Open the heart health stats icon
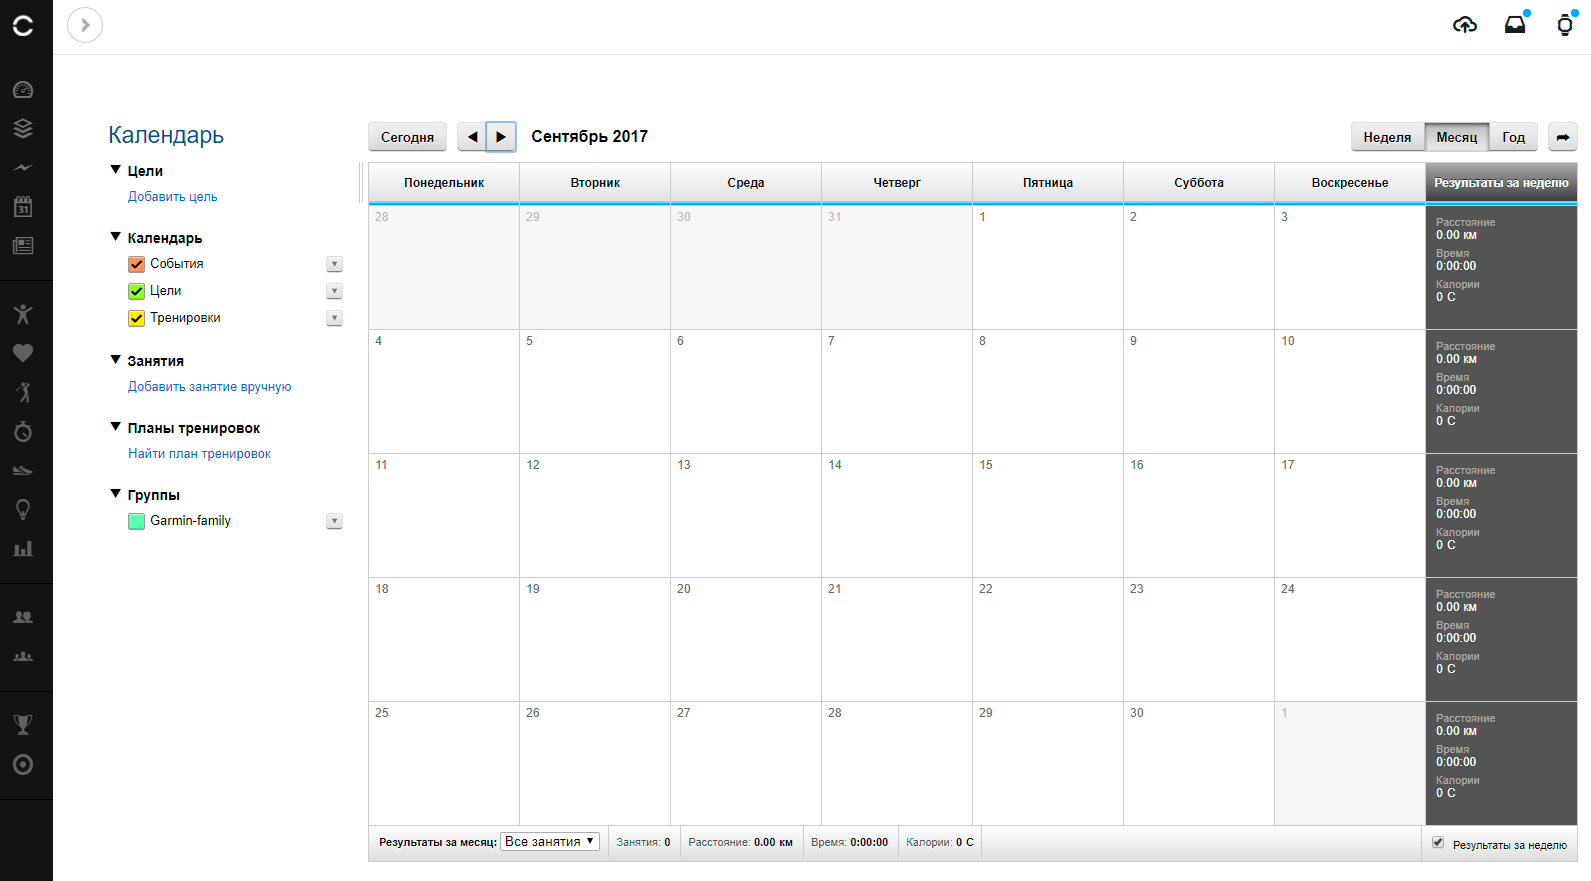The image size is (1591, 881). [x=23, y=353]
